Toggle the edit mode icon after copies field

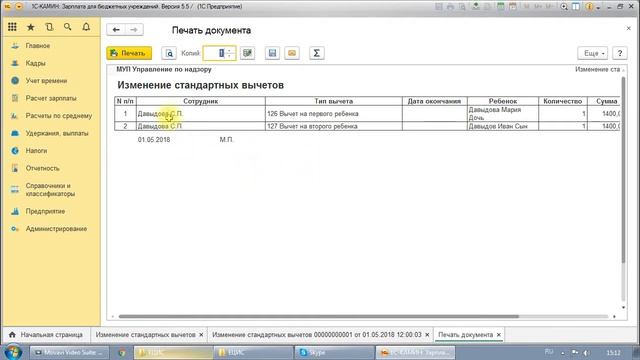point(247,53)
